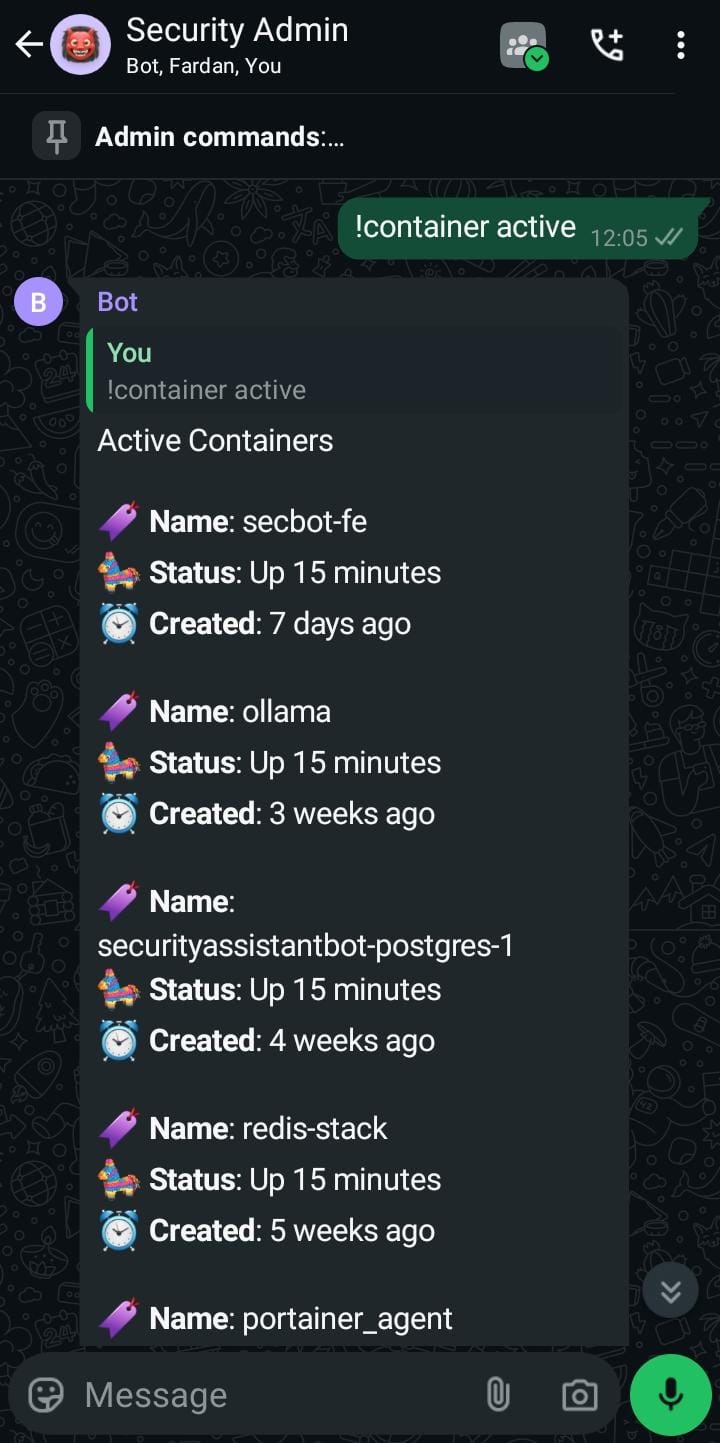This screenshot has width=720, height=1443.
Task: Attach a file with the paperclip icon
Action: [498, 1394]
